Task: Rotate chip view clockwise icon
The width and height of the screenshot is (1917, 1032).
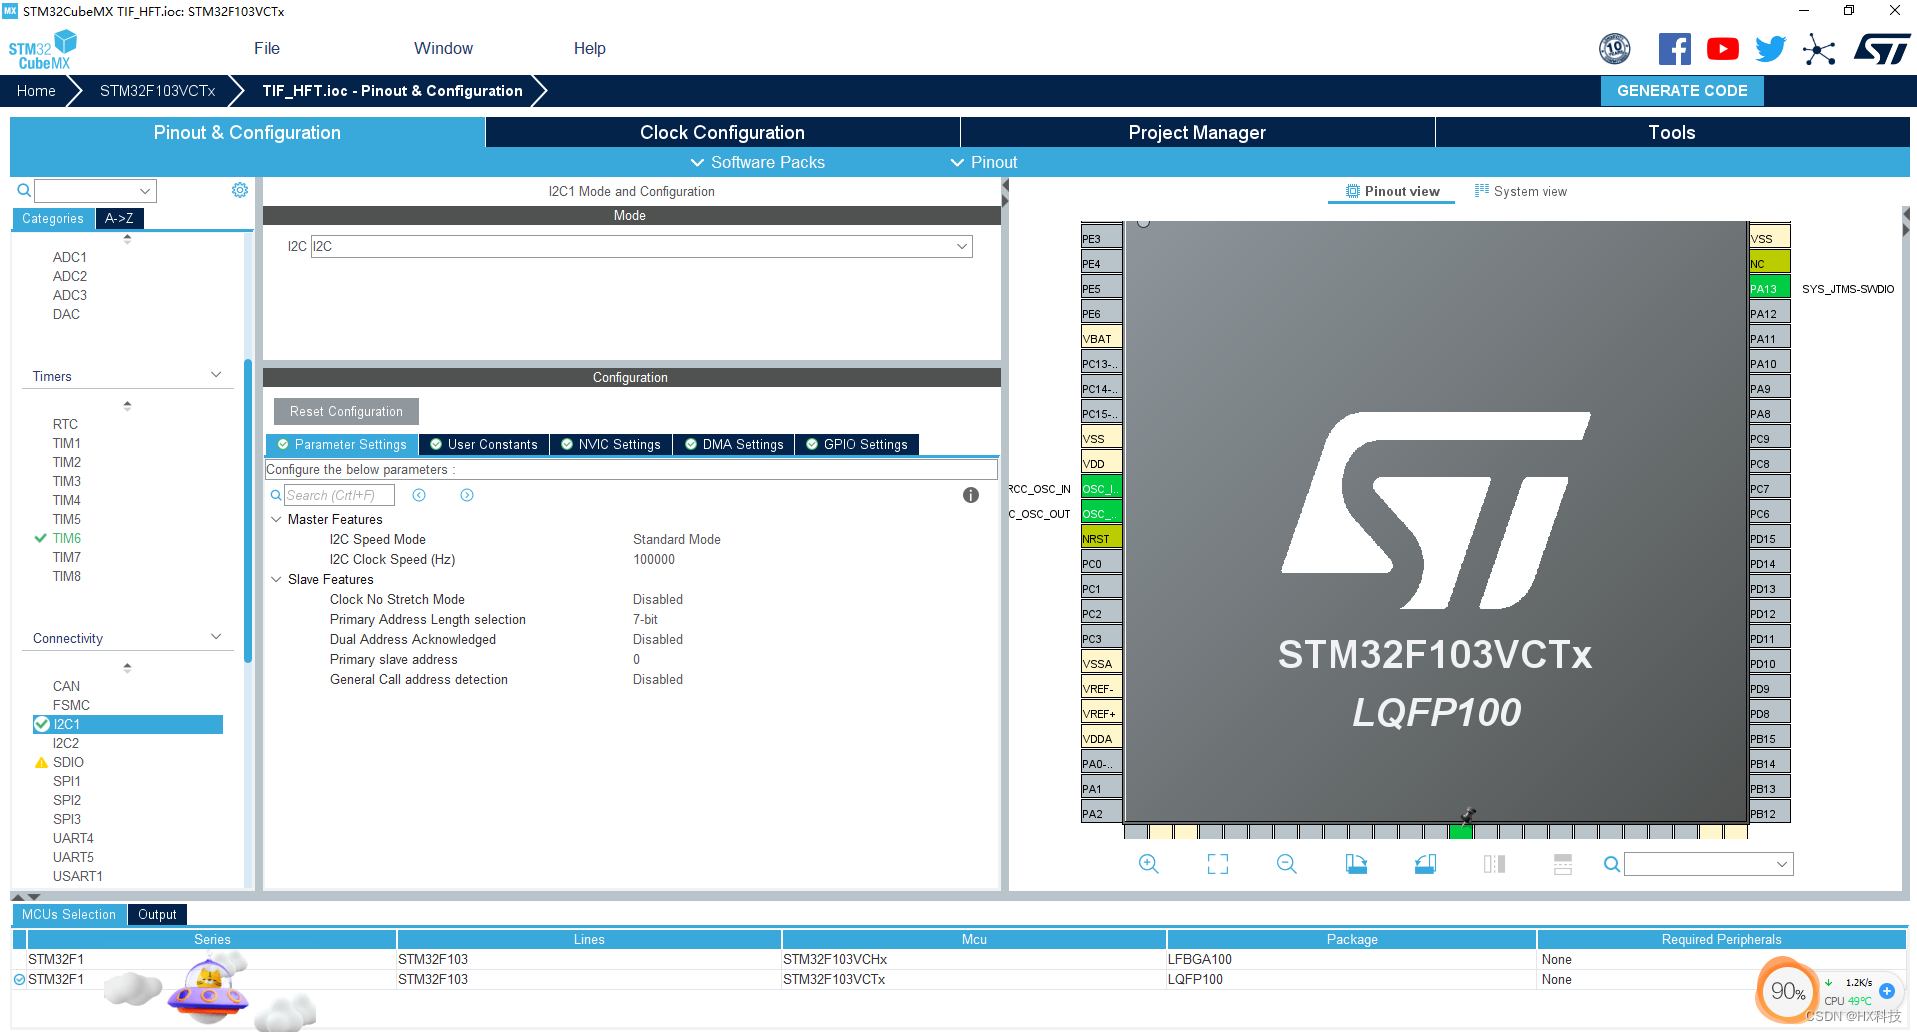Action: pyautogui.click(x=1356, y=864)
